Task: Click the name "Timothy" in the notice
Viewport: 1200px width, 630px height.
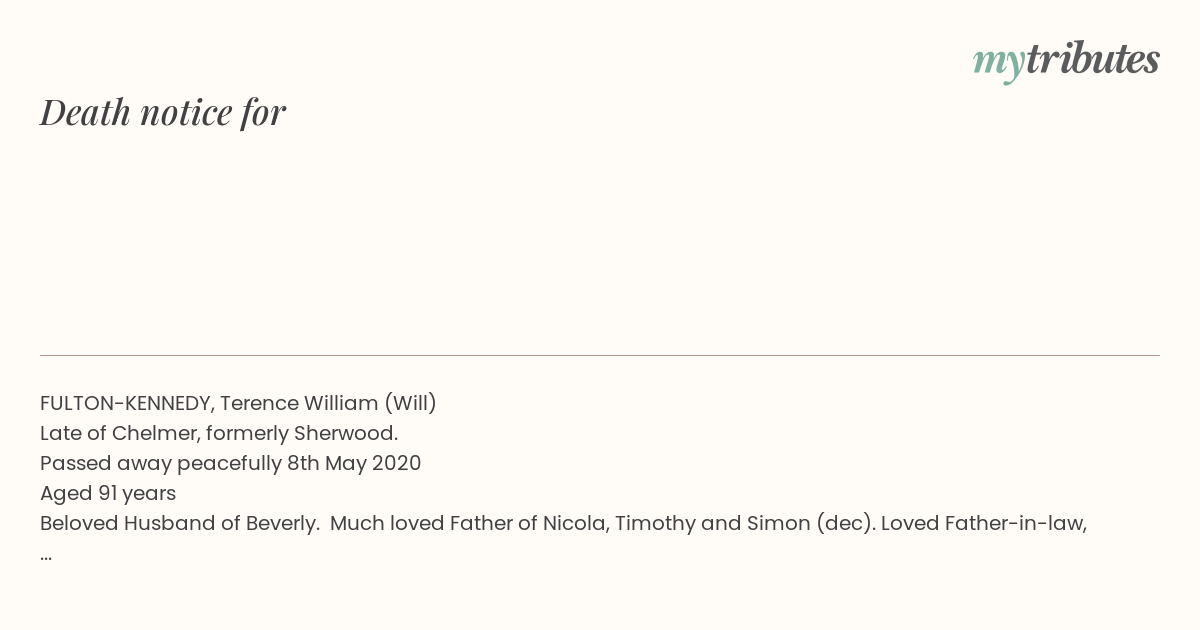Action: click(x=656, y=523)
